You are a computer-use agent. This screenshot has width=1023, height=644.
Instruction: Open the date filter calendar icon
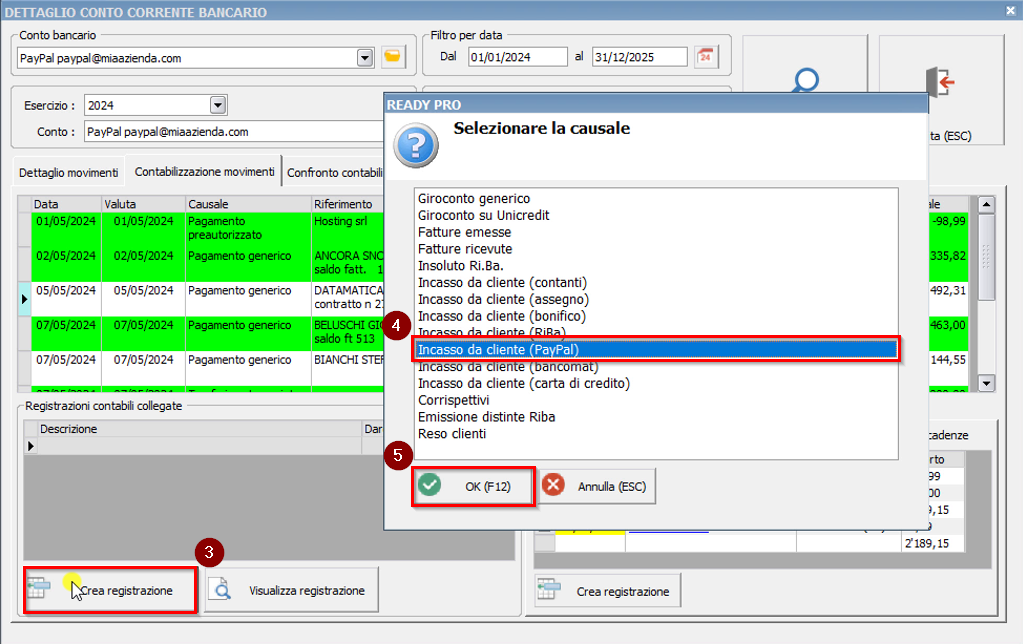tap(705, 57)
